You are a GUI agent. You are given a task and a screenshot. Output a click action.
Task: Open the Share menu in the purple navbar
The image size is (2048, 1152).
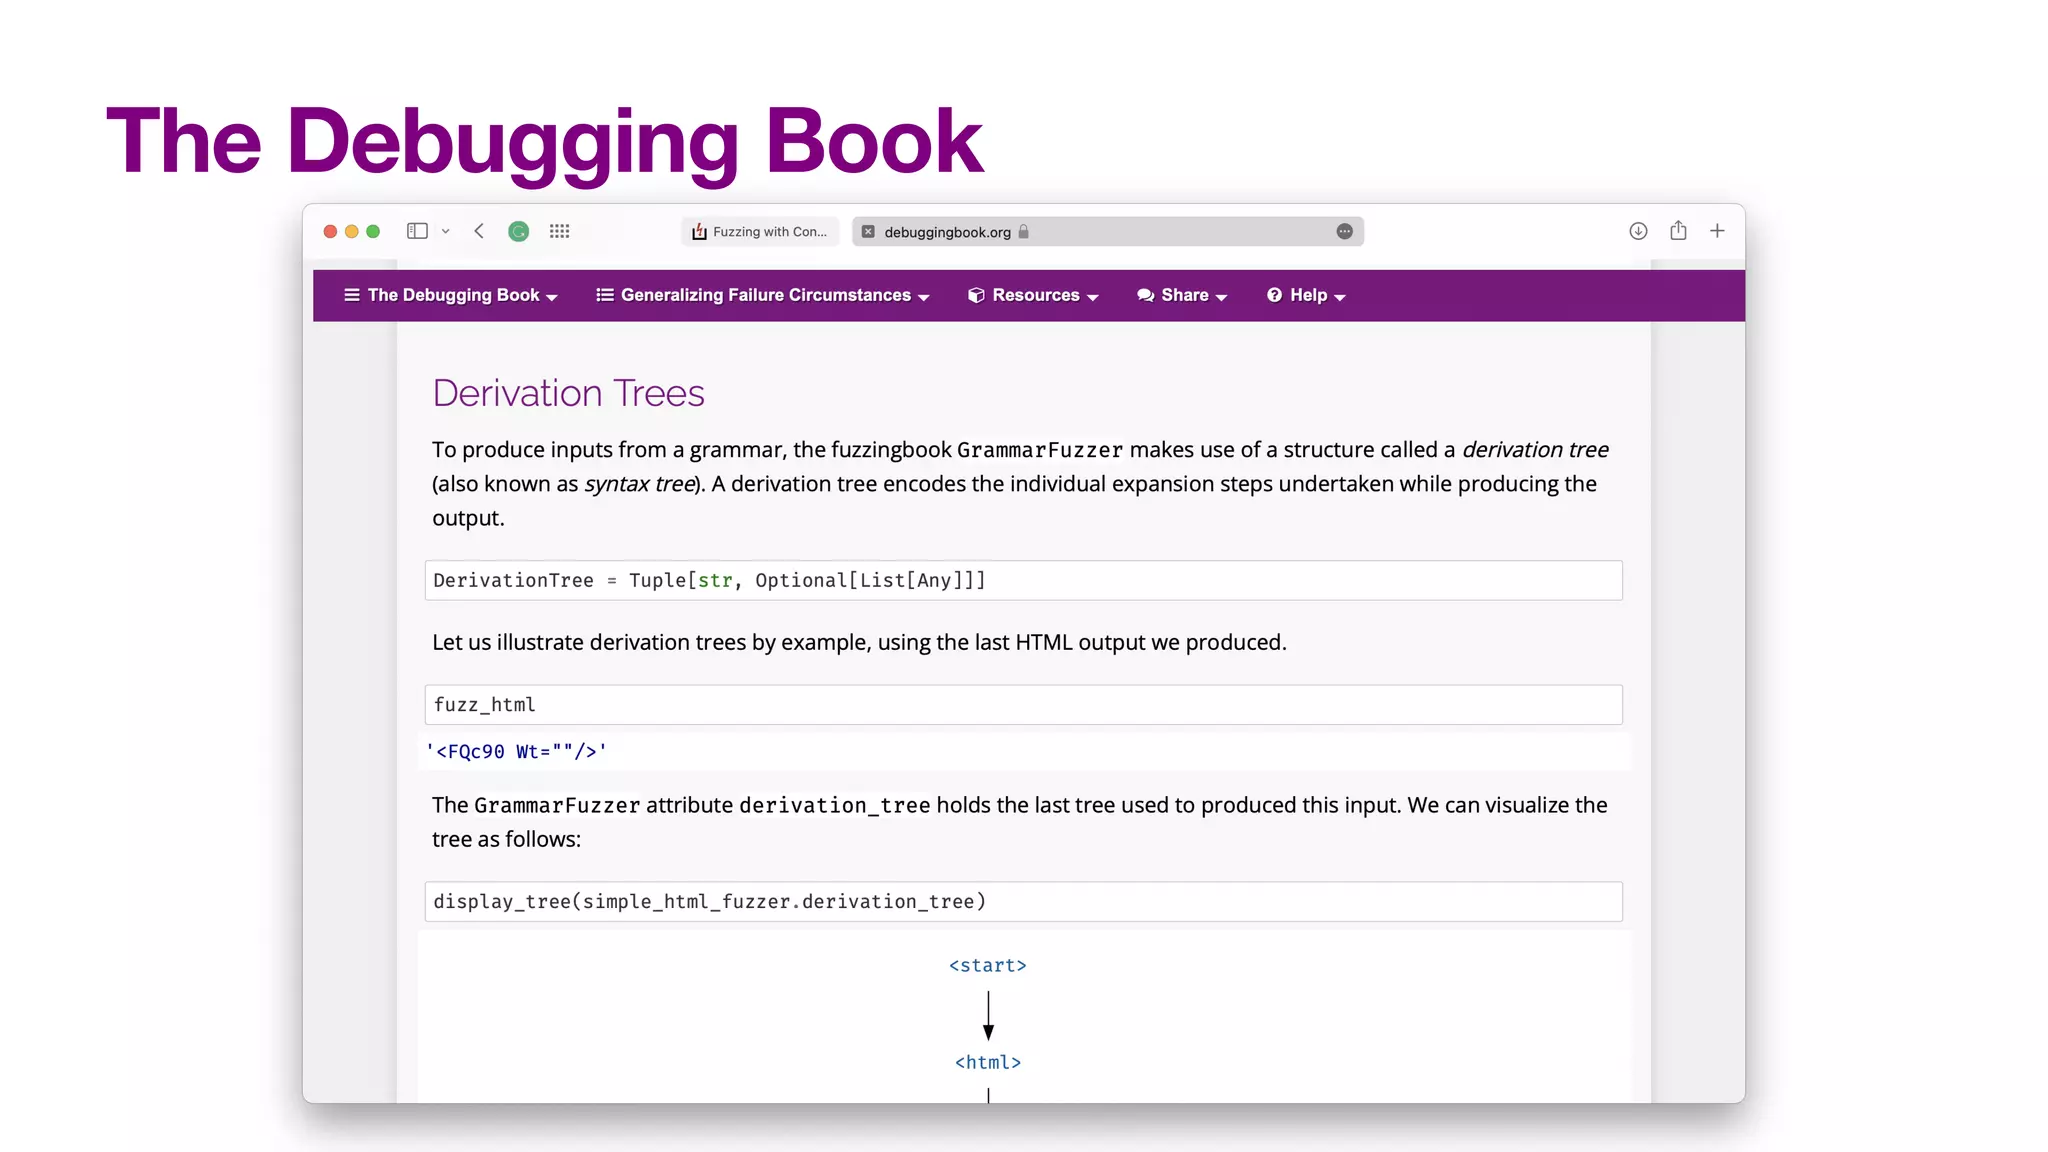pyautogui.click(x=1182, y=295)
